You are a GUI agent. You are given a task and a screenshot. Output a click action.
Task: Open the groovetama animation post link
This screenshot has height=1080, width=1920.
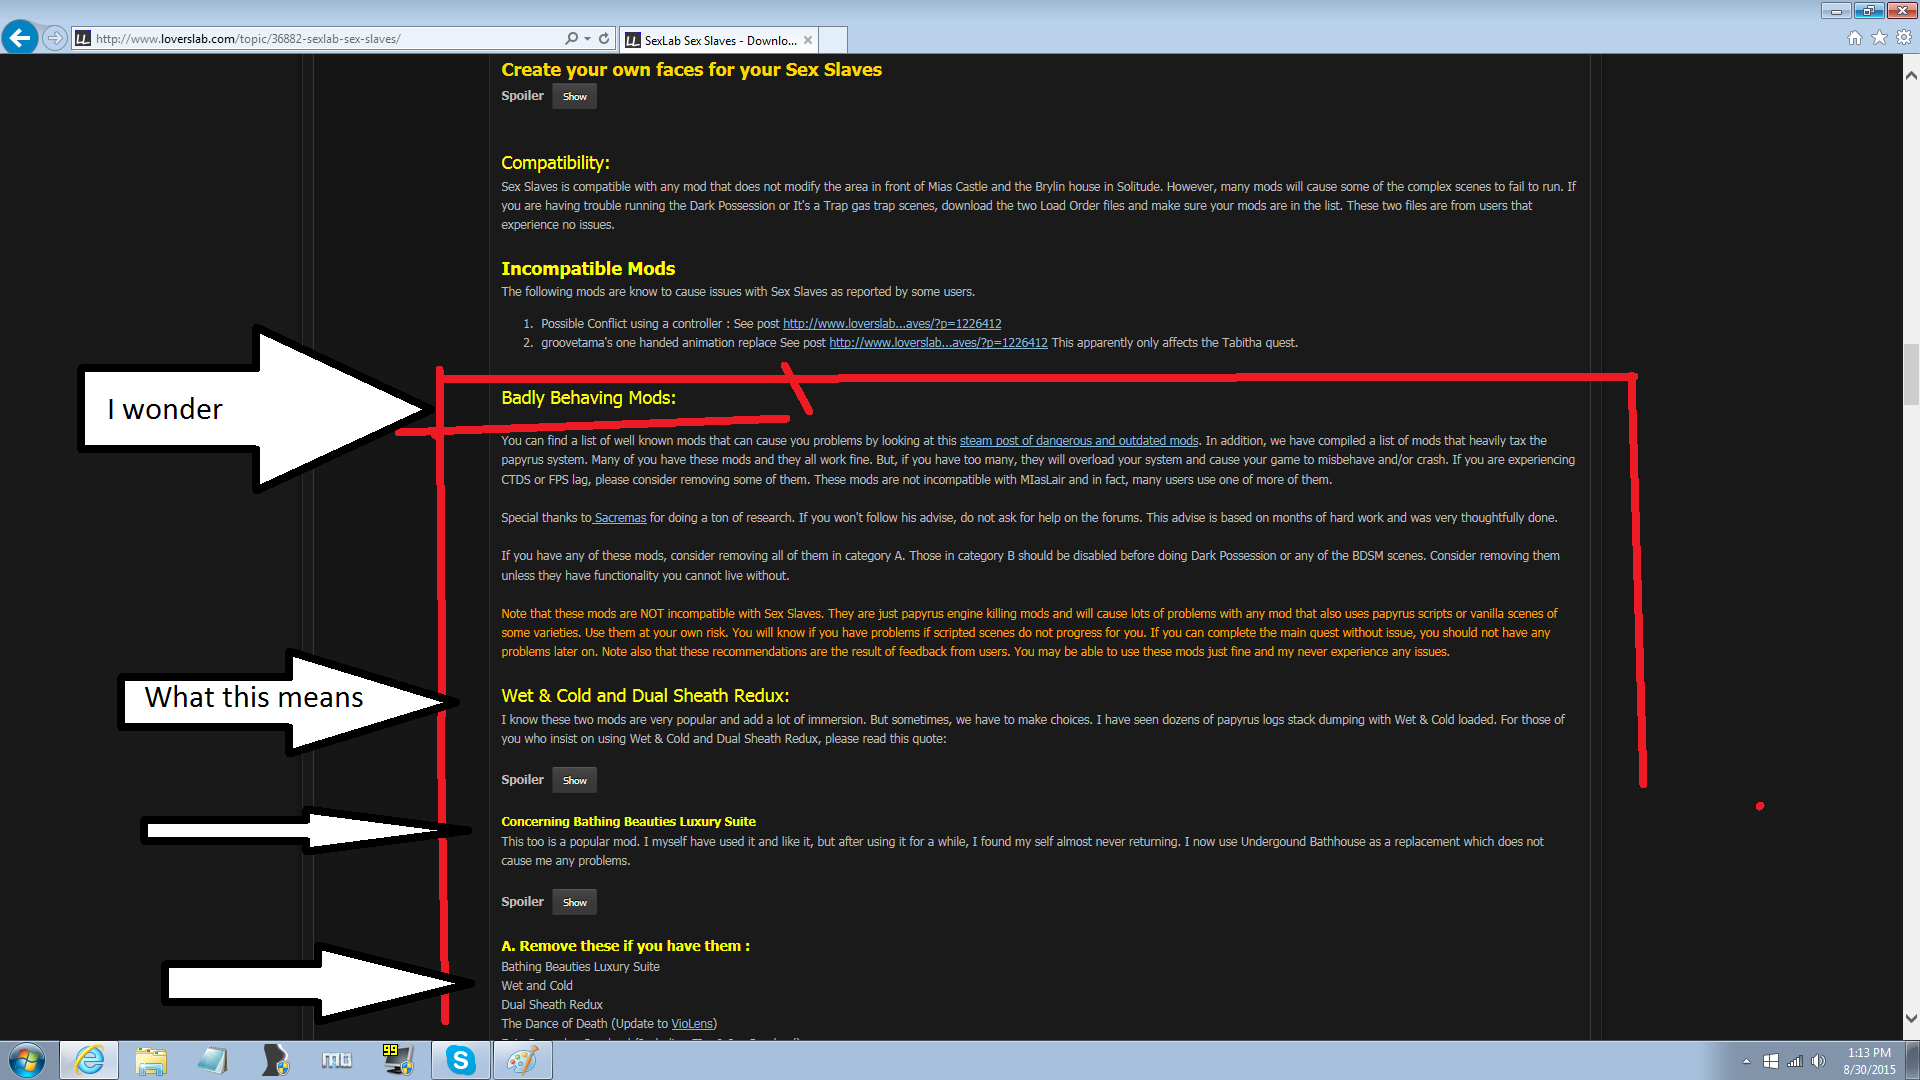click(938, 343)
